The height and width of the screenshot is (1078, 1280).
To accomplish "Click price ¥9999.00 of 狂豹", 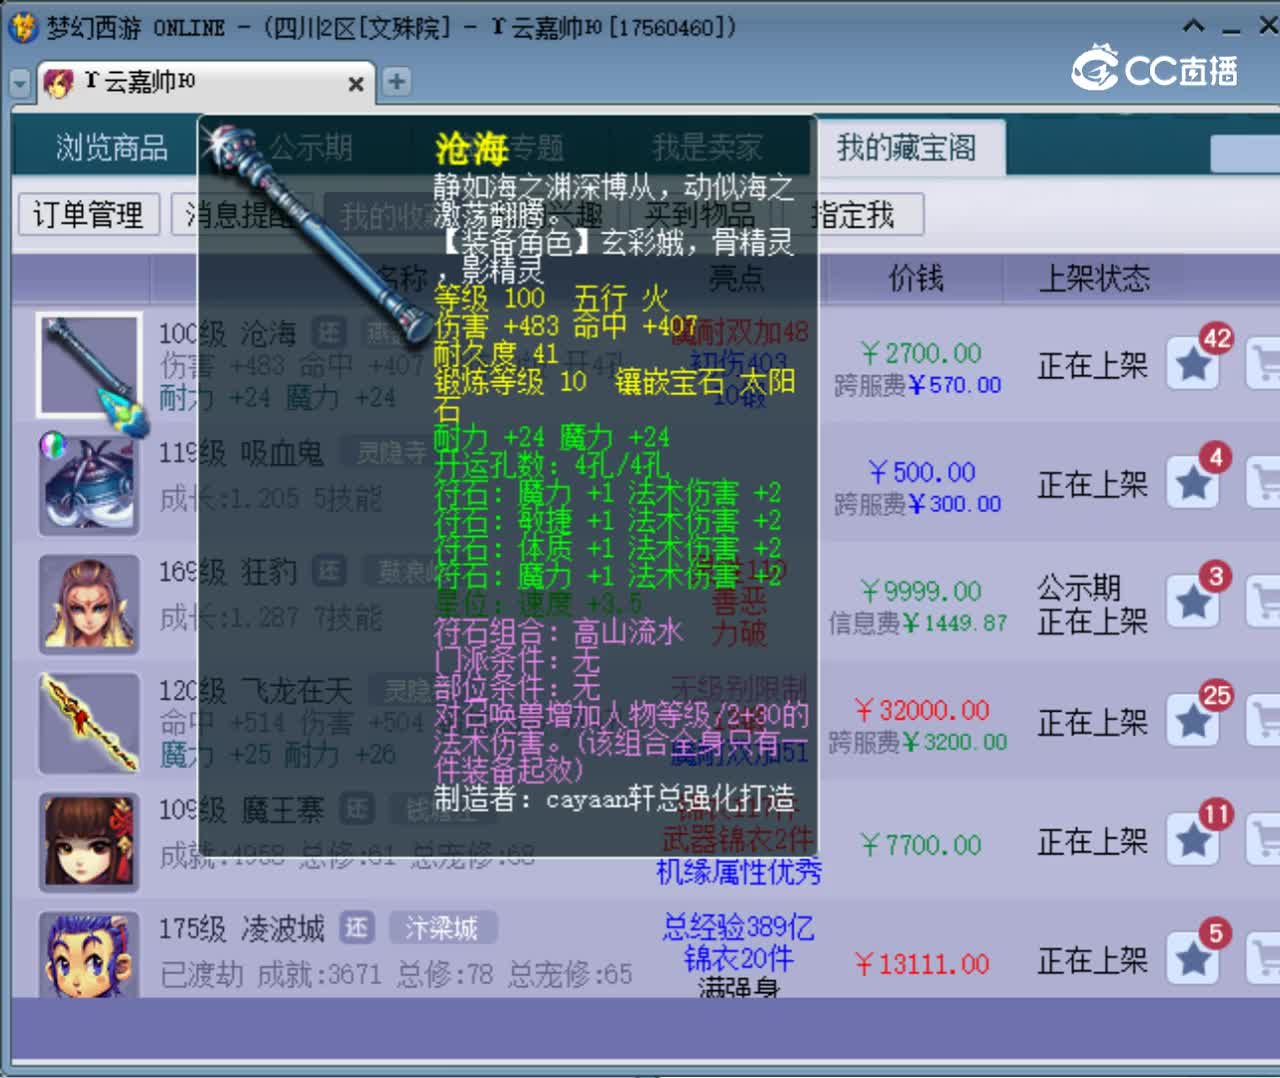I will pos(921,591).
